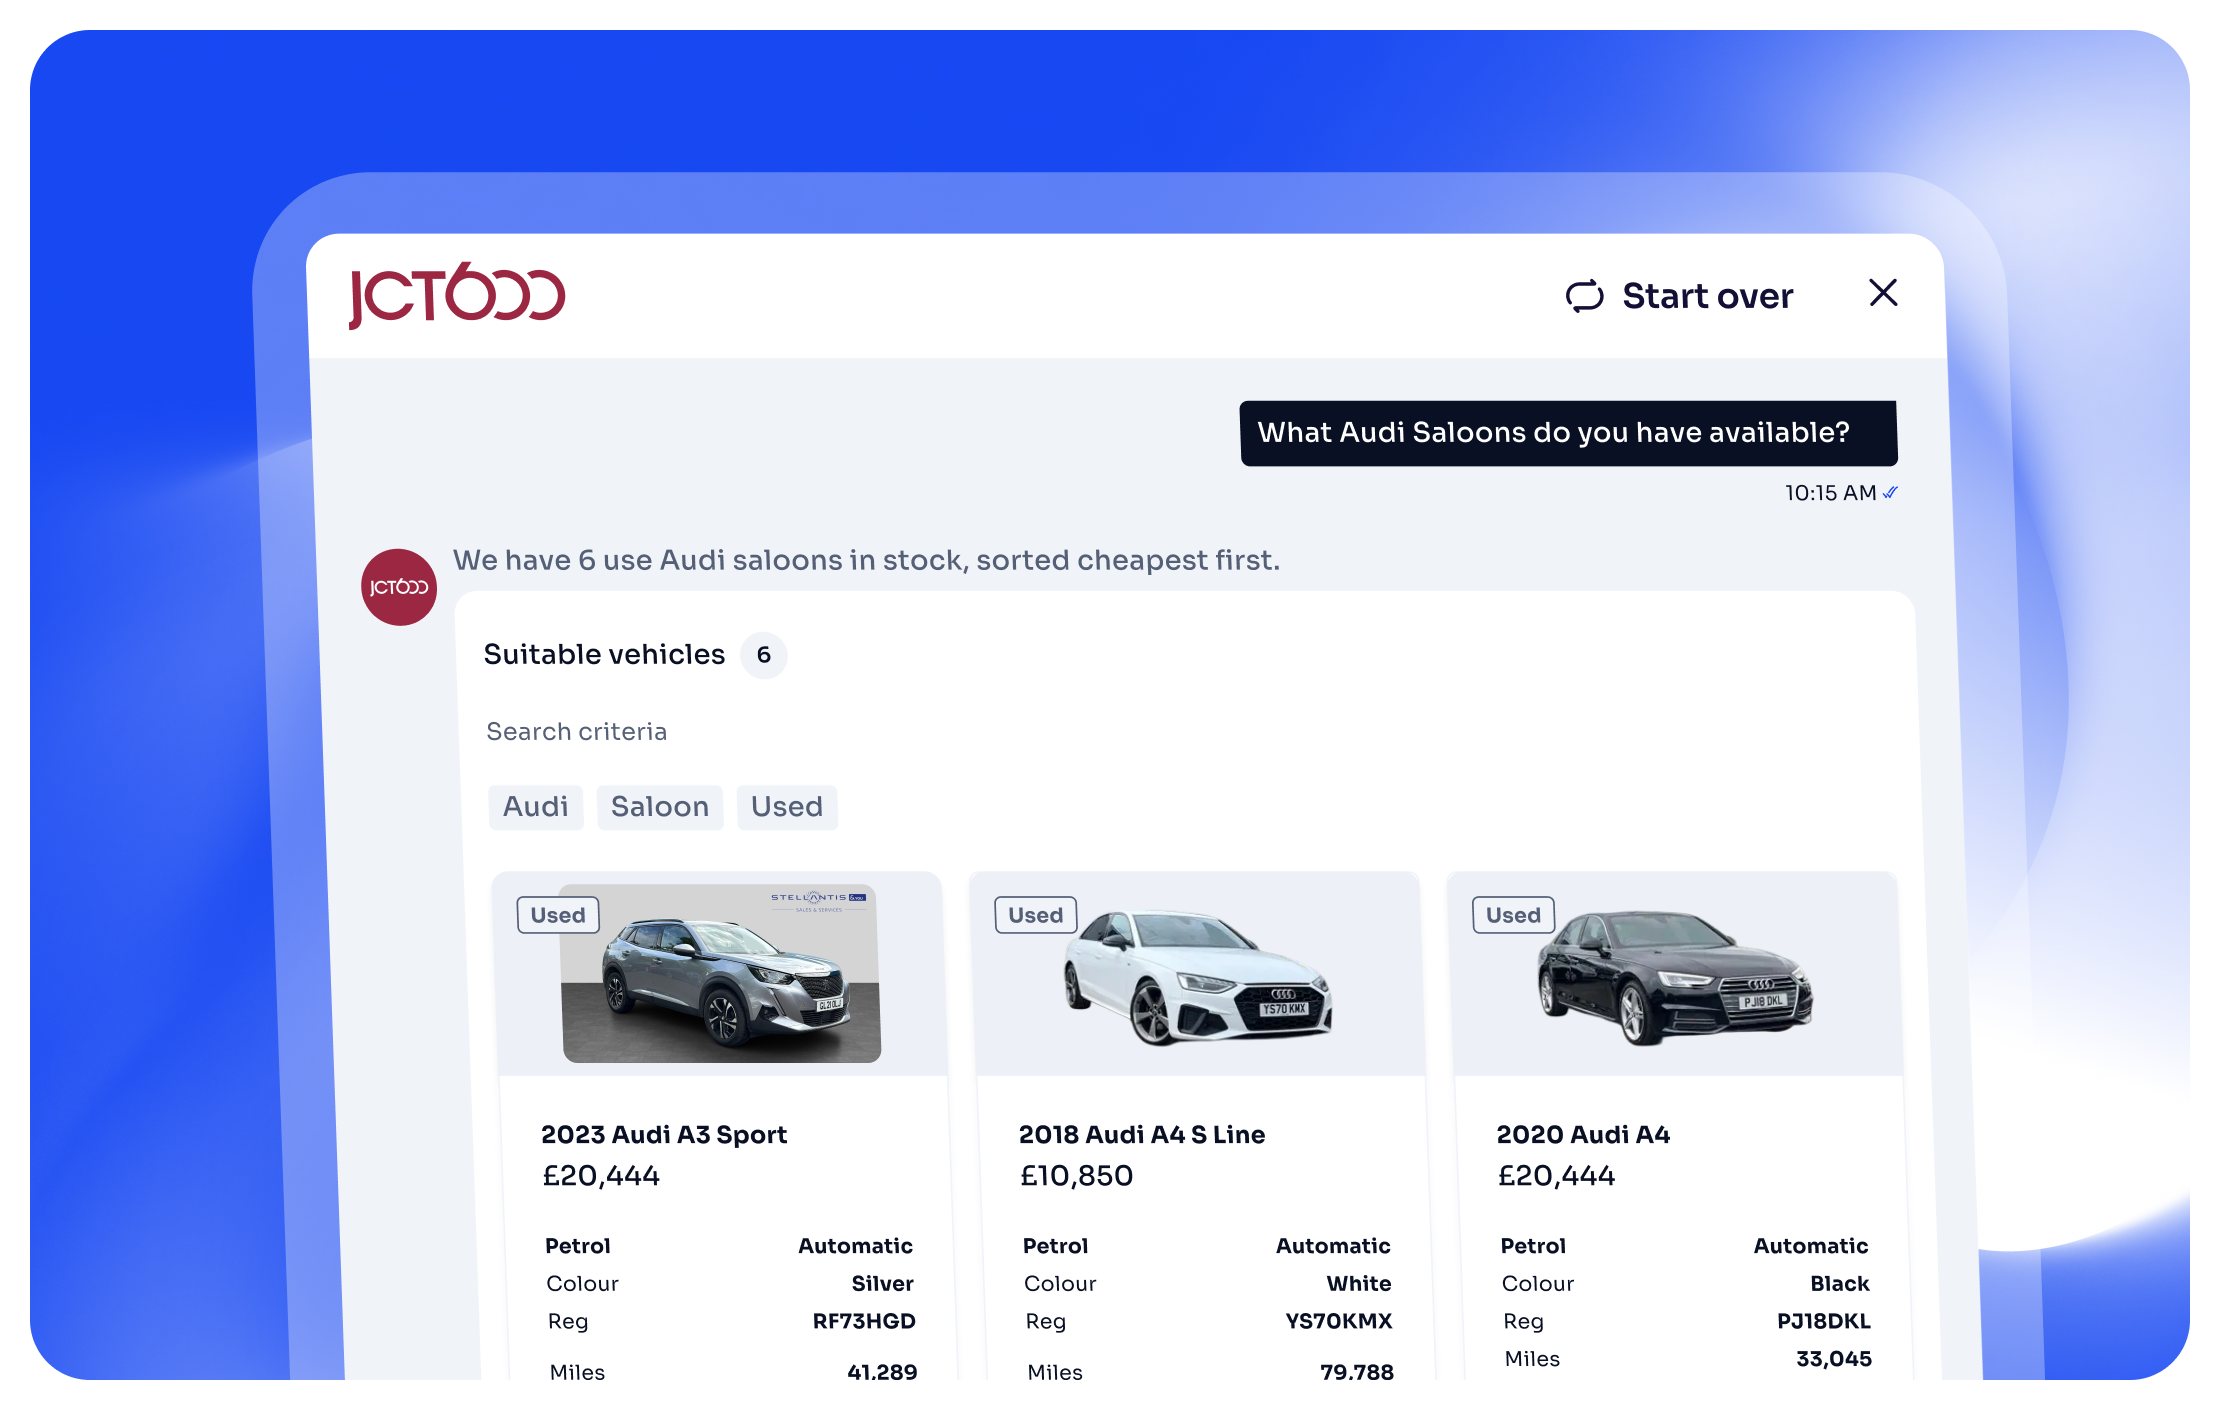Click the JCT600 round chat avatar
The width and height of the screenshot is (2220, 1410).
(399, 587)
